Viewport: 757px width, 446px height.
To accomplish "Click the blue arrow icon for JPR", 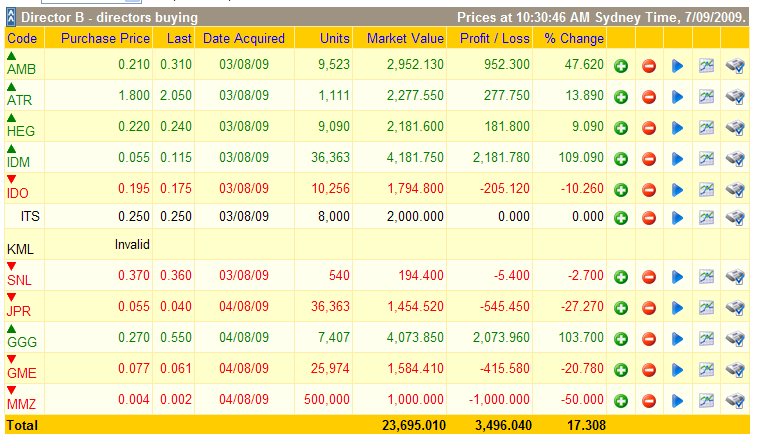I will click(x=677, y=307).
